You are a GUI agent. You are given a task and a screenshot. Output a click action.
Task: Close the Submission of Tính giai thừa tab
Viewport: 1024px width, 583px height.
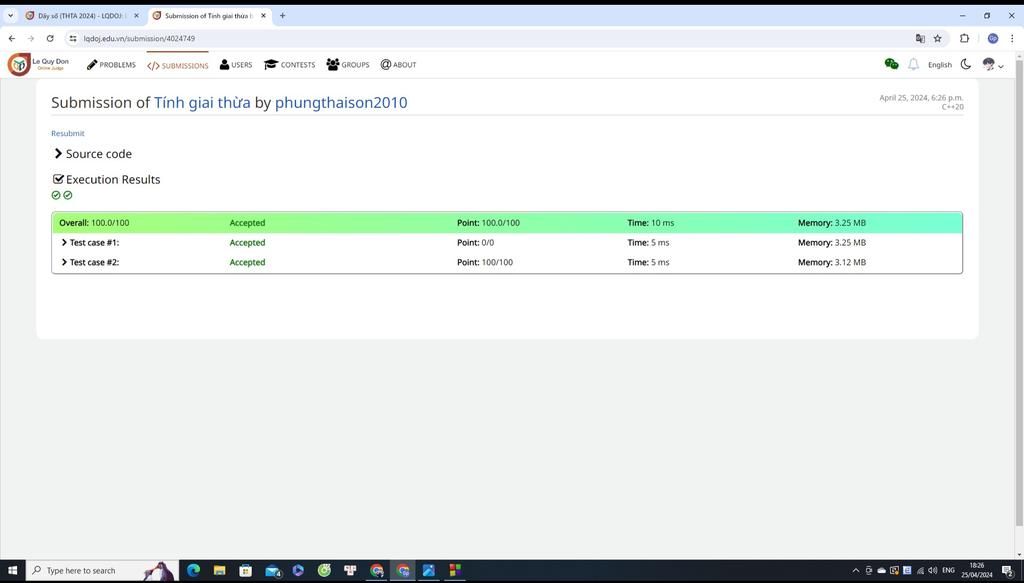[263, 16]
